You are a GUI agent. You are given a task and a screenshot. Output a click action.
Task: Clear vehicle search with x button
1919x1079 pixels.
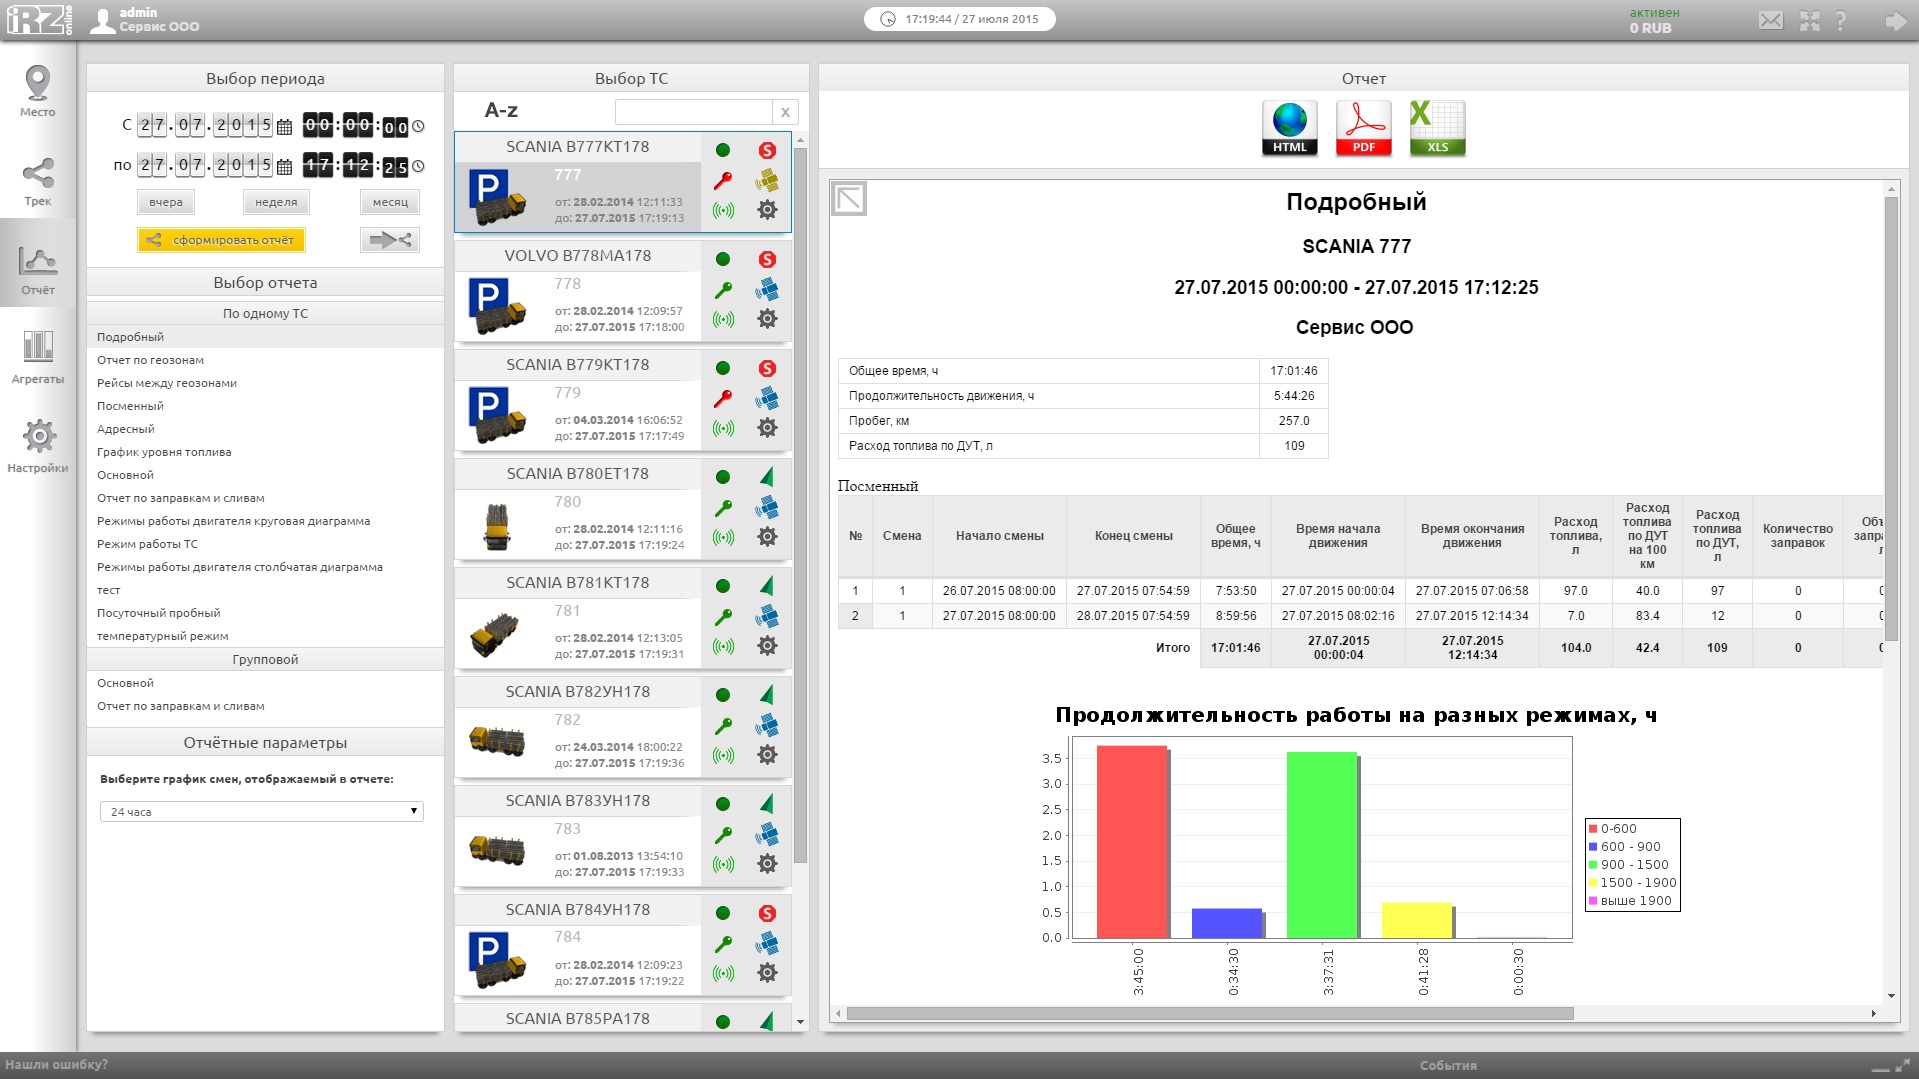(786, 112)
